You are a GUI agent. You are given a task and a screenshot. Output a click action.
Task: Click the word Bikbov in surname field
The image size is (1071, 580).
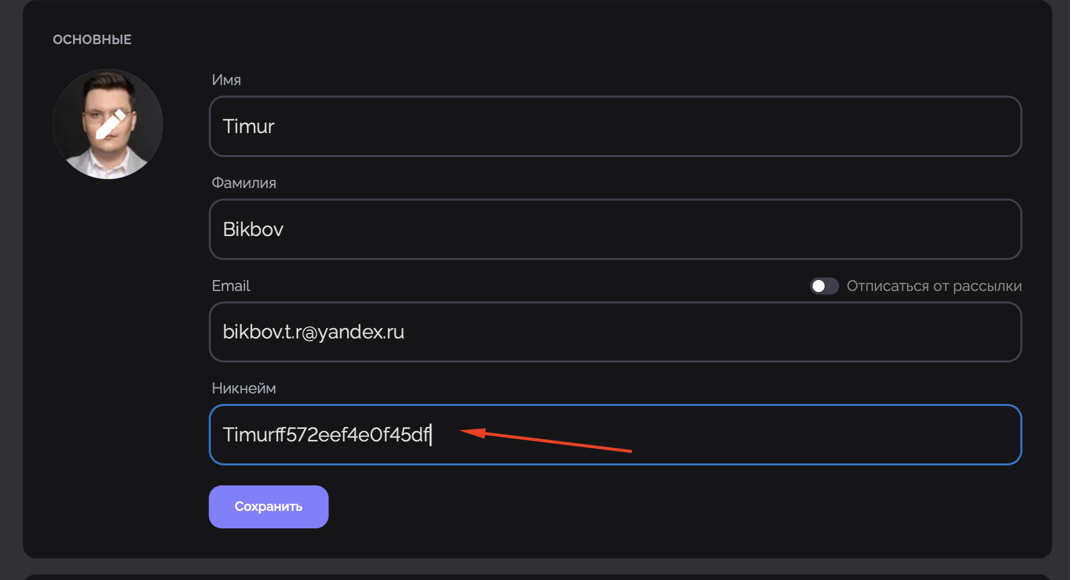(253, 230)
